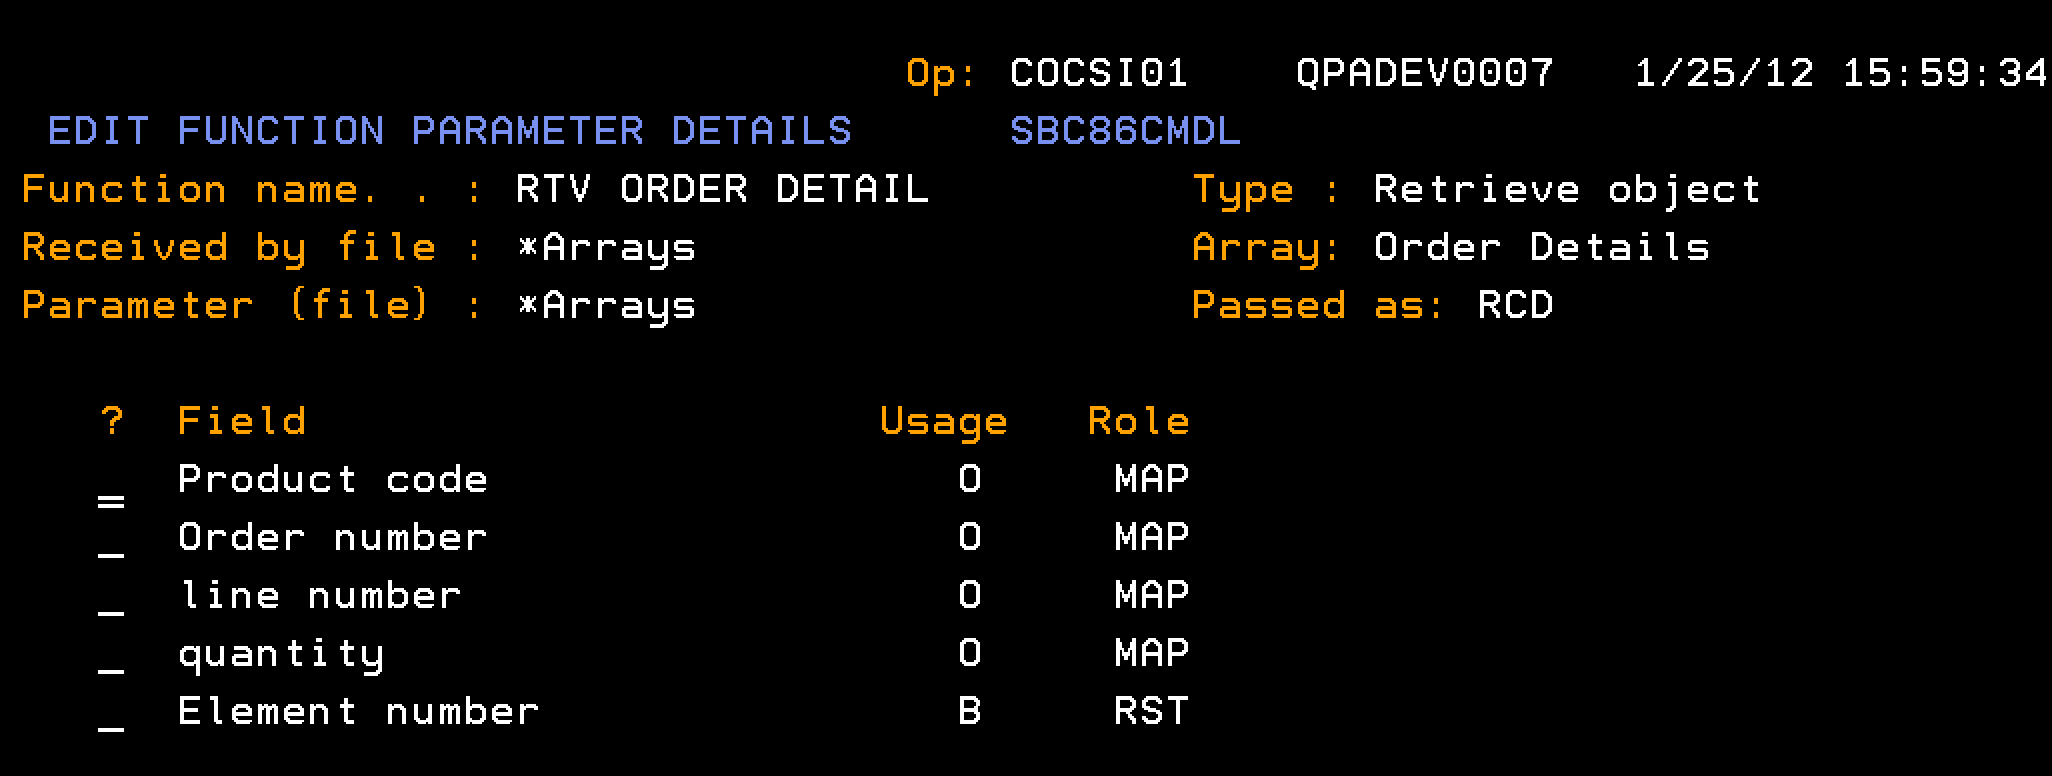Click the MAP role of quantity
This screenshot has width=2052, height=776.
(1152, 654)
